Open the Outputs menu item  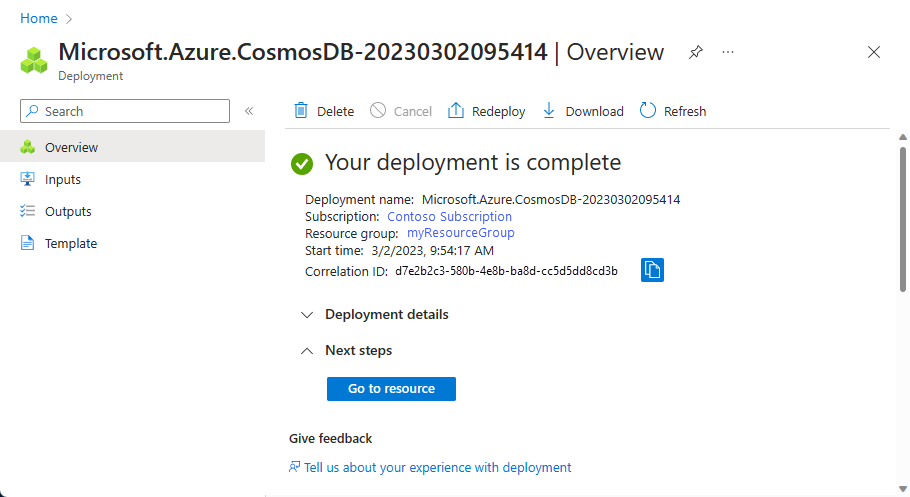[x=68, y=211]
